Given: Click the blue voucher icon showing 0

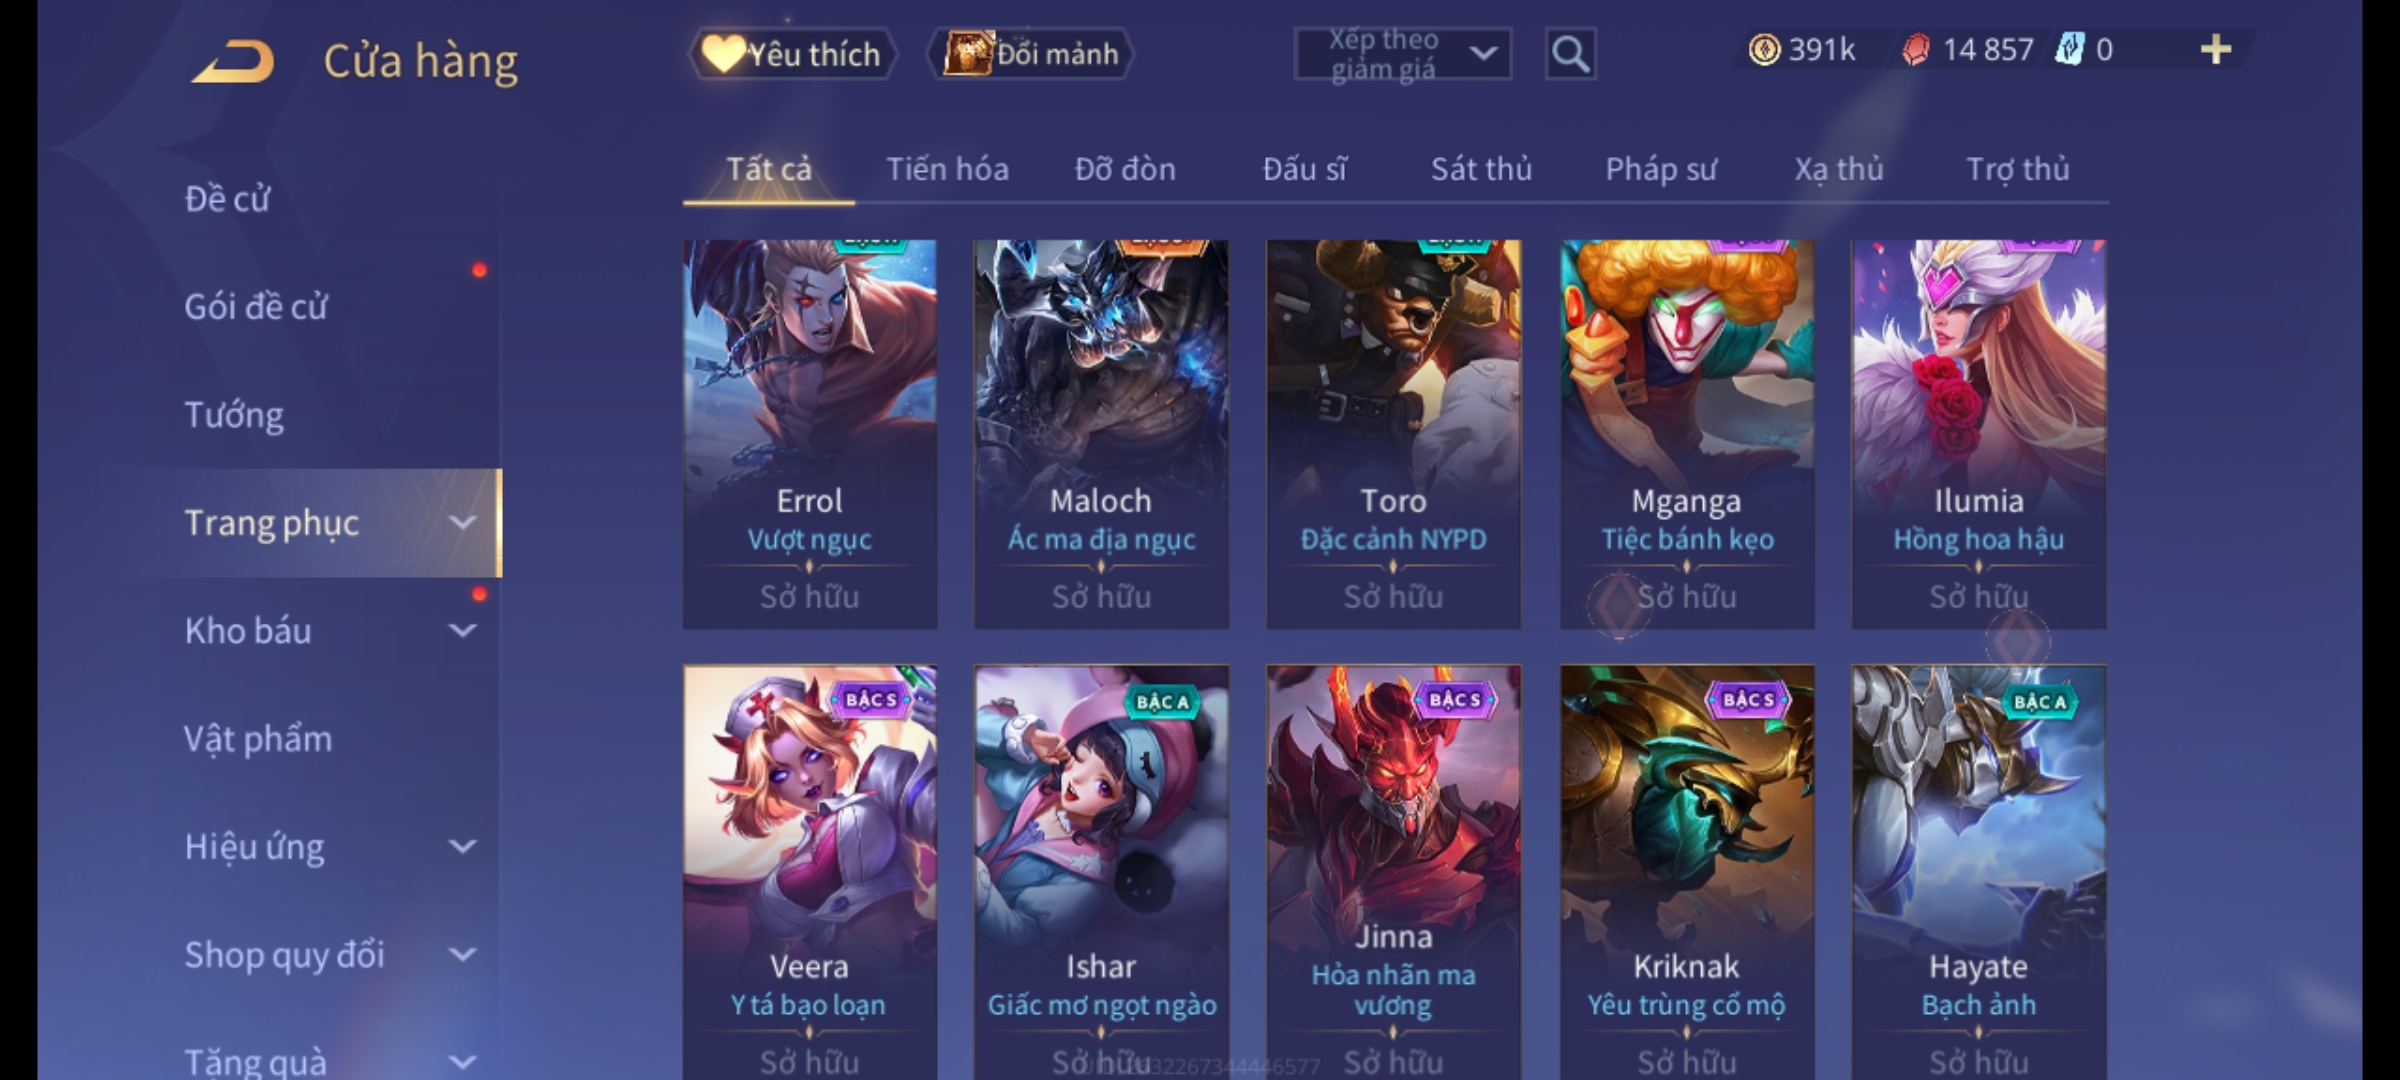Looking at the screenshot, I should pos(2068,49).
